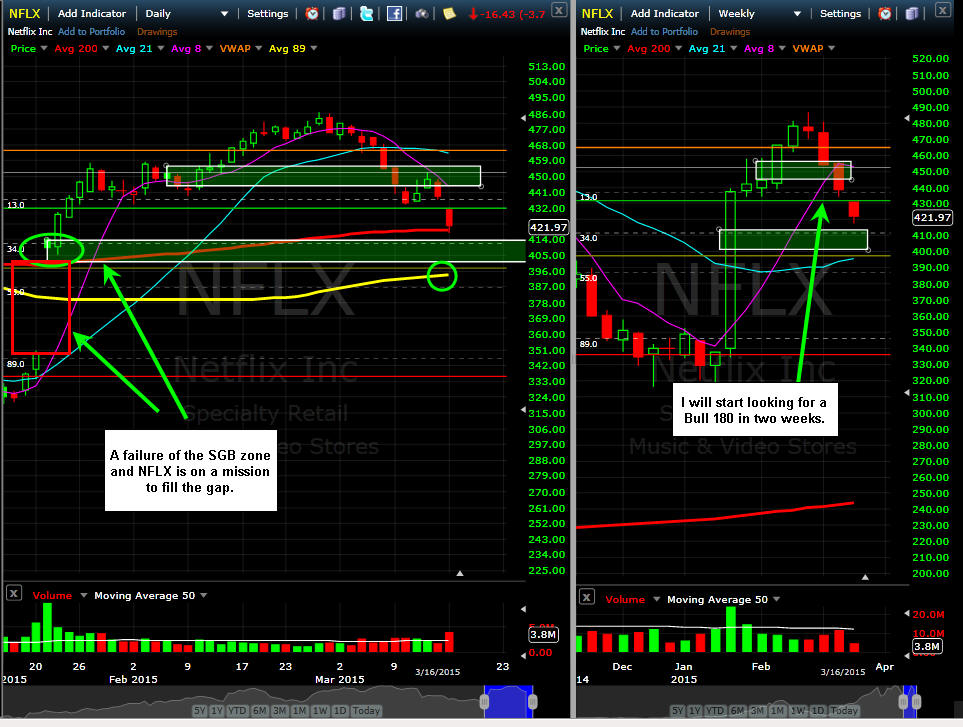Select Today range in Weekly chart
The image size is (963, 727).
pos(844,710)
